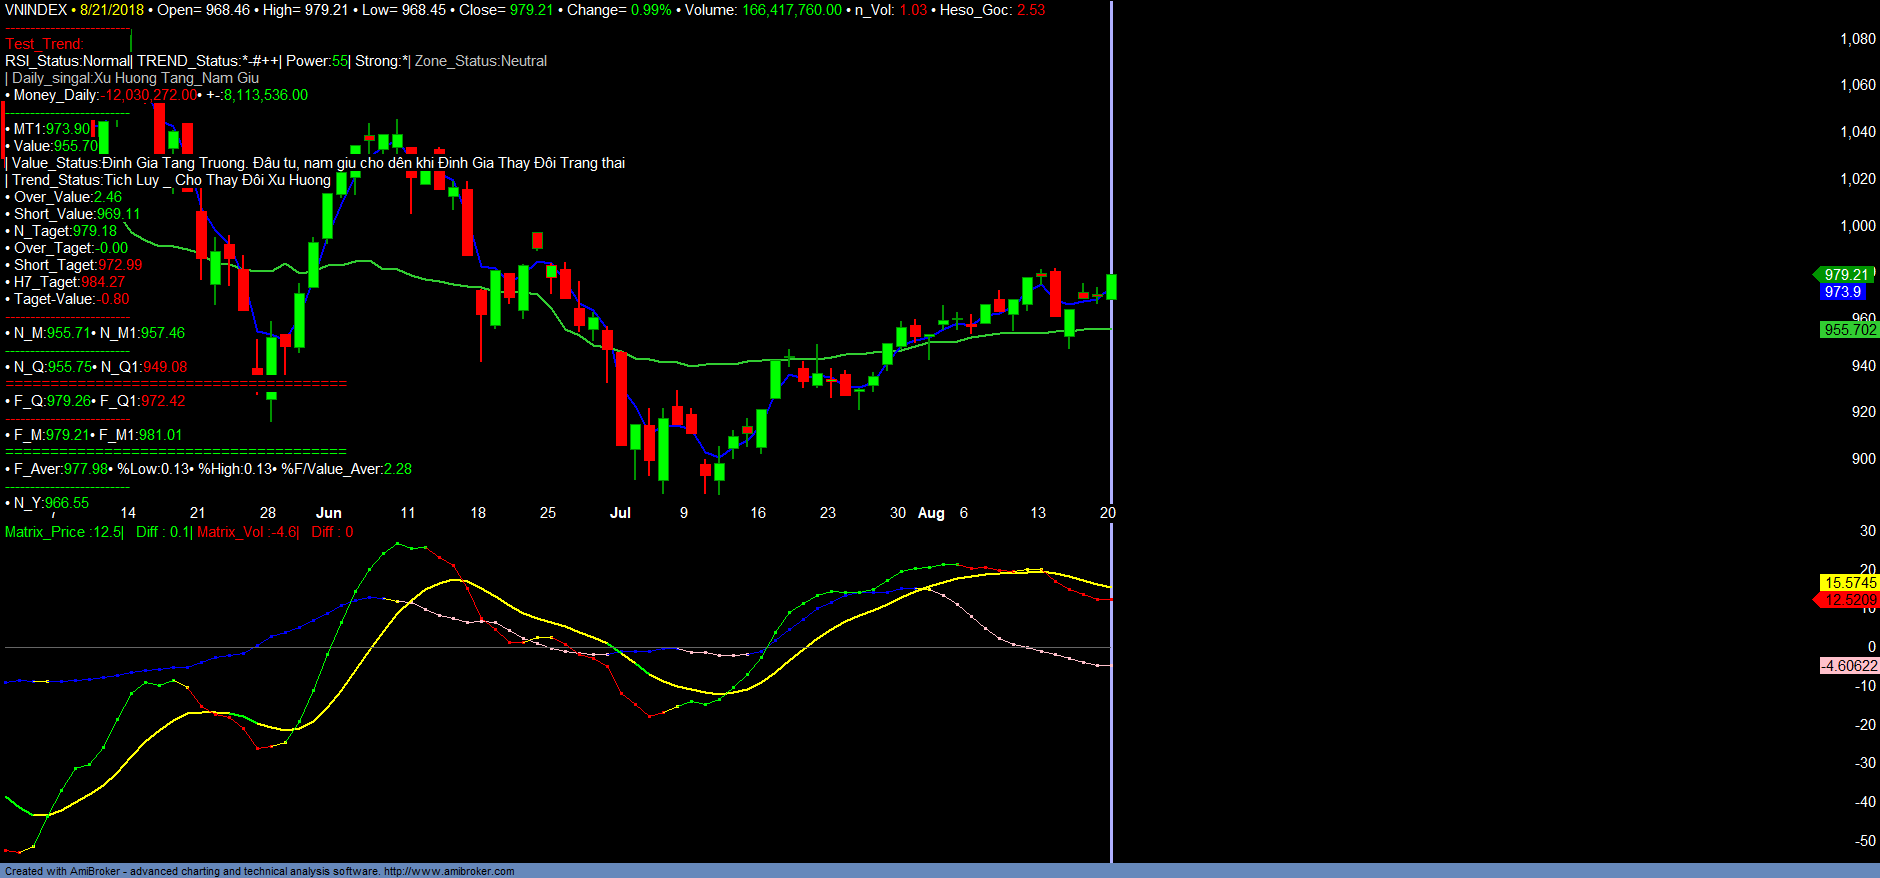Image resolution: width=1880 pixels, height=878 pixels.
Task: Select the F_Aver:977.98 readout line
Action: coord(60,469)
